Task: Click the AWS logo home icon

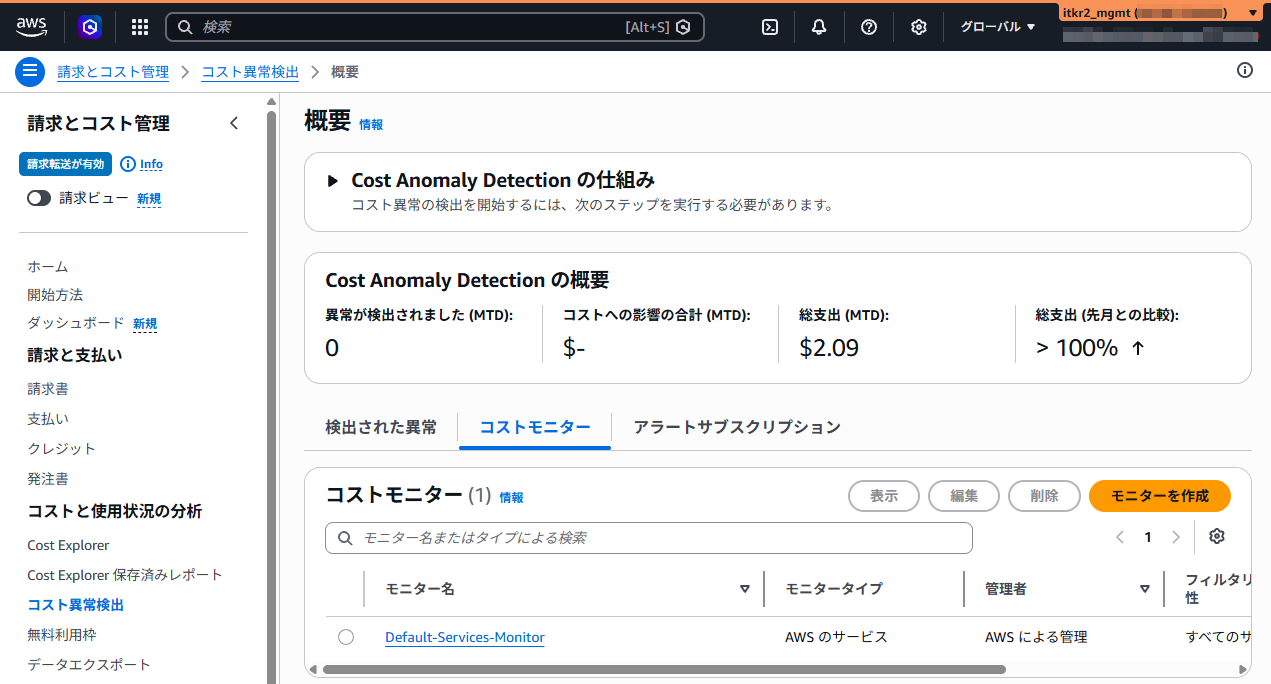Action: click(x=32, y=27)
